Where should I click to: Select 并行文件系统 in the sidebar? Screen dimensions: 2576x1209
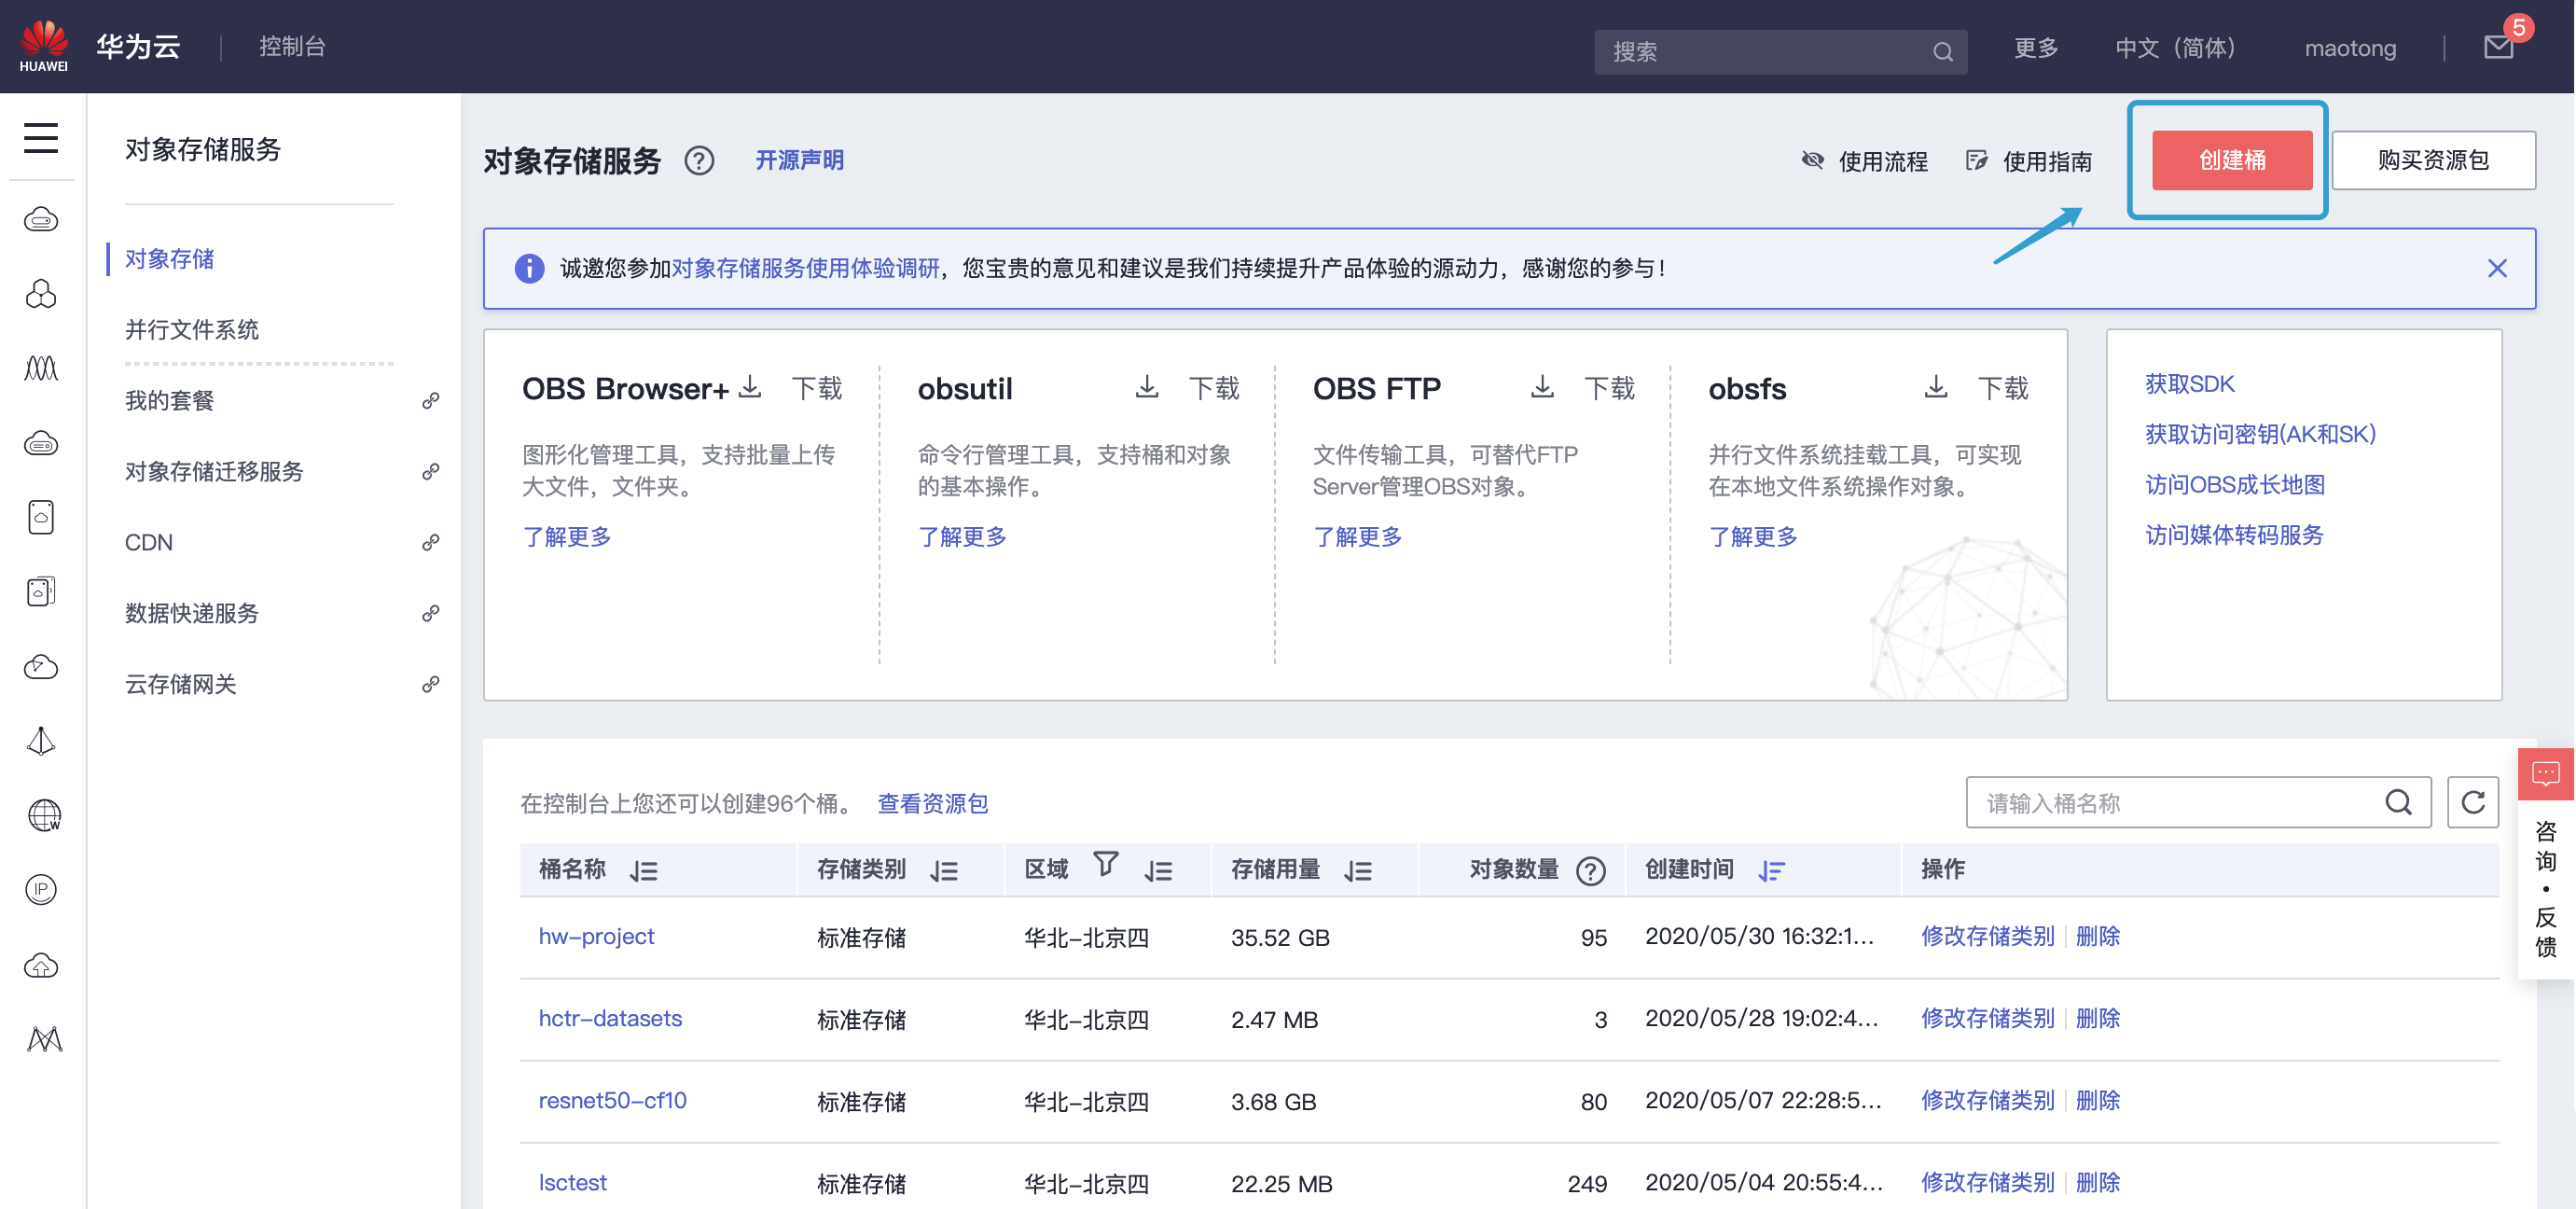(x=192, y=330)
